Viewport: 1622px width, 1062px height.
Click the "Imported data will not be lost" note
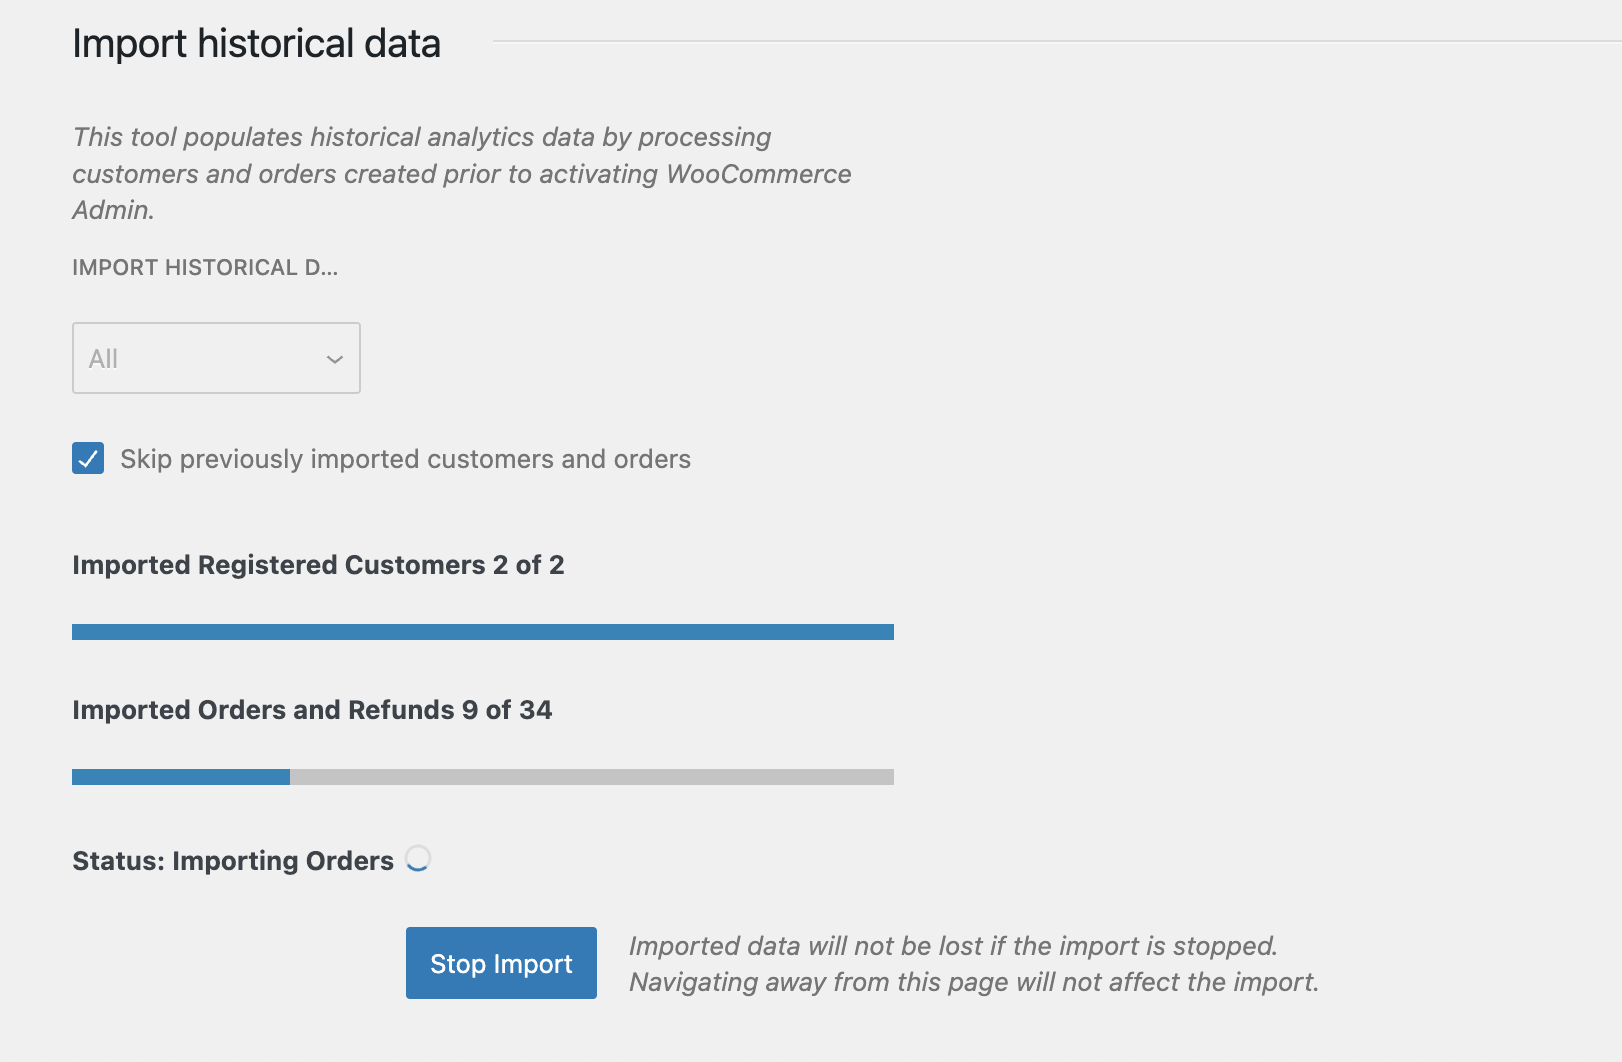[953, 946]
